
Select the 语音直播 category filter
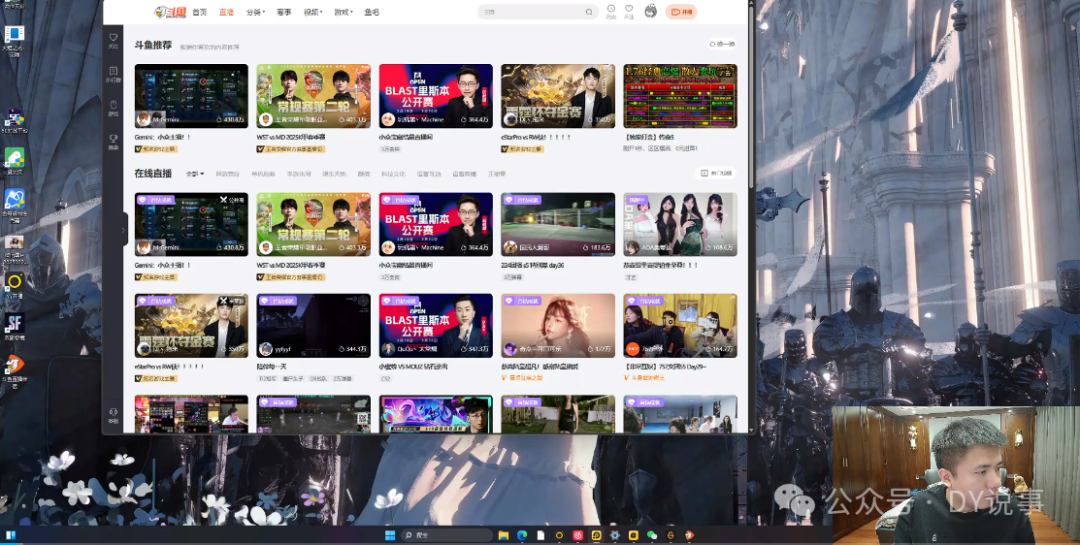464,174
